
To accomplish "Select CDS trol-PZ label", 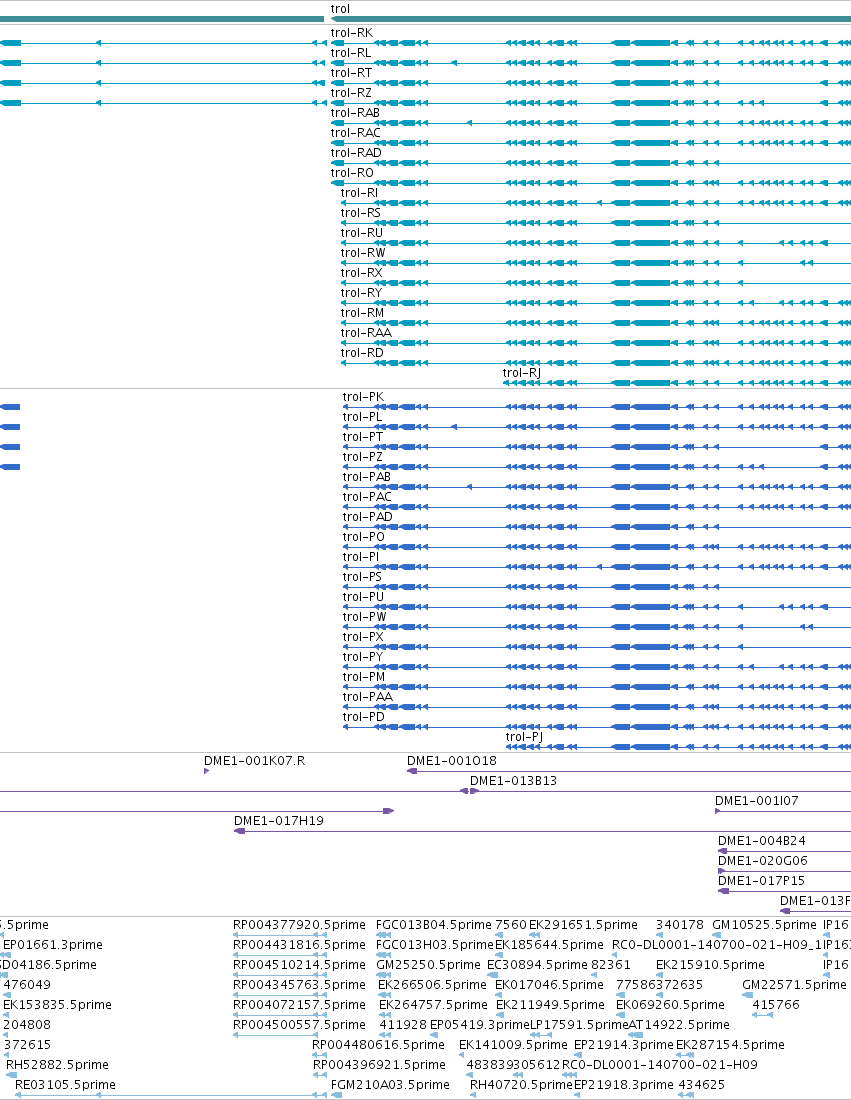I will click(x=363, y=457).
